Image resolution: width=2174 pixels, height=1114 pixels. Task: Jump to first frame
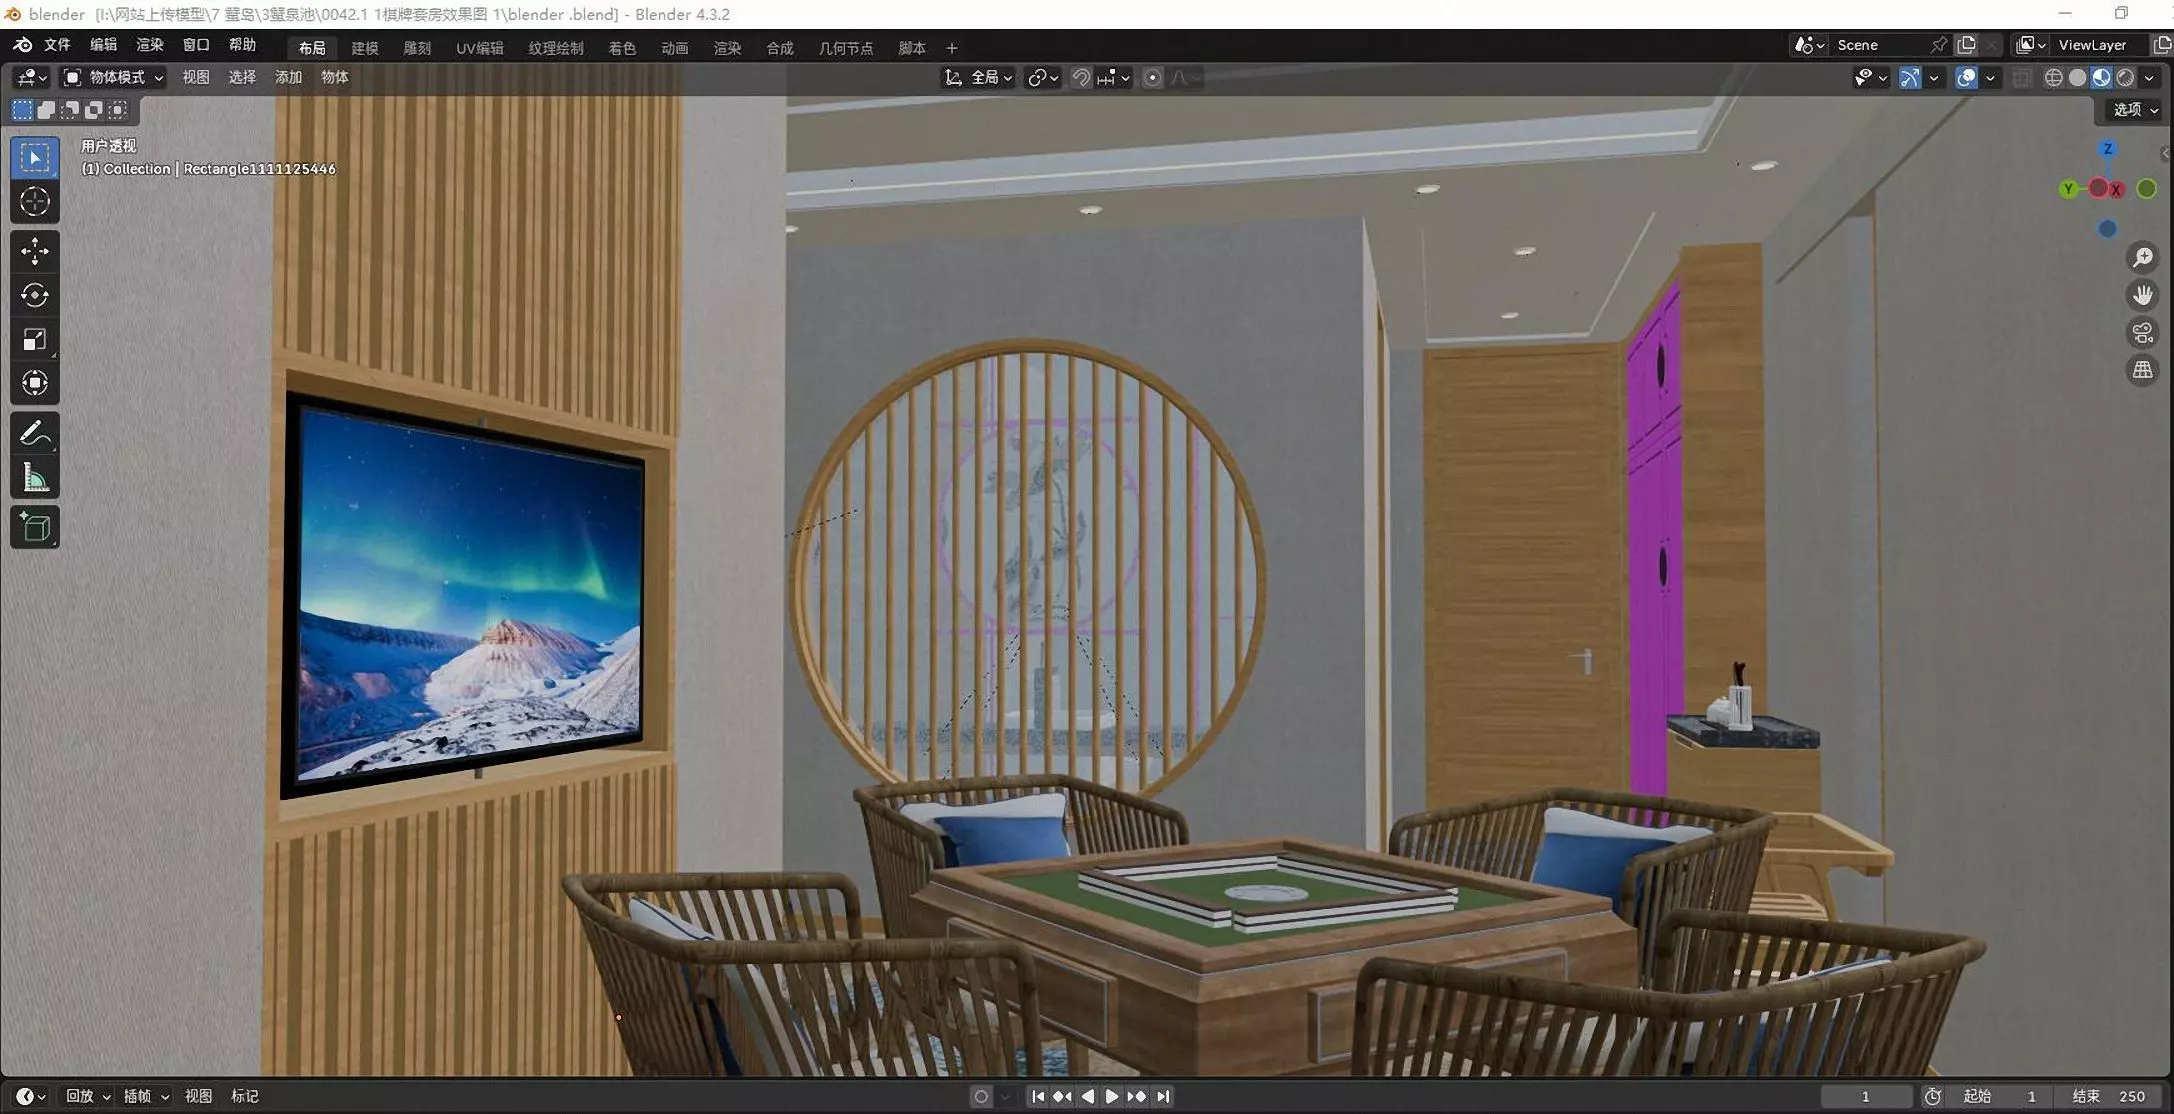[1038, 1097]
